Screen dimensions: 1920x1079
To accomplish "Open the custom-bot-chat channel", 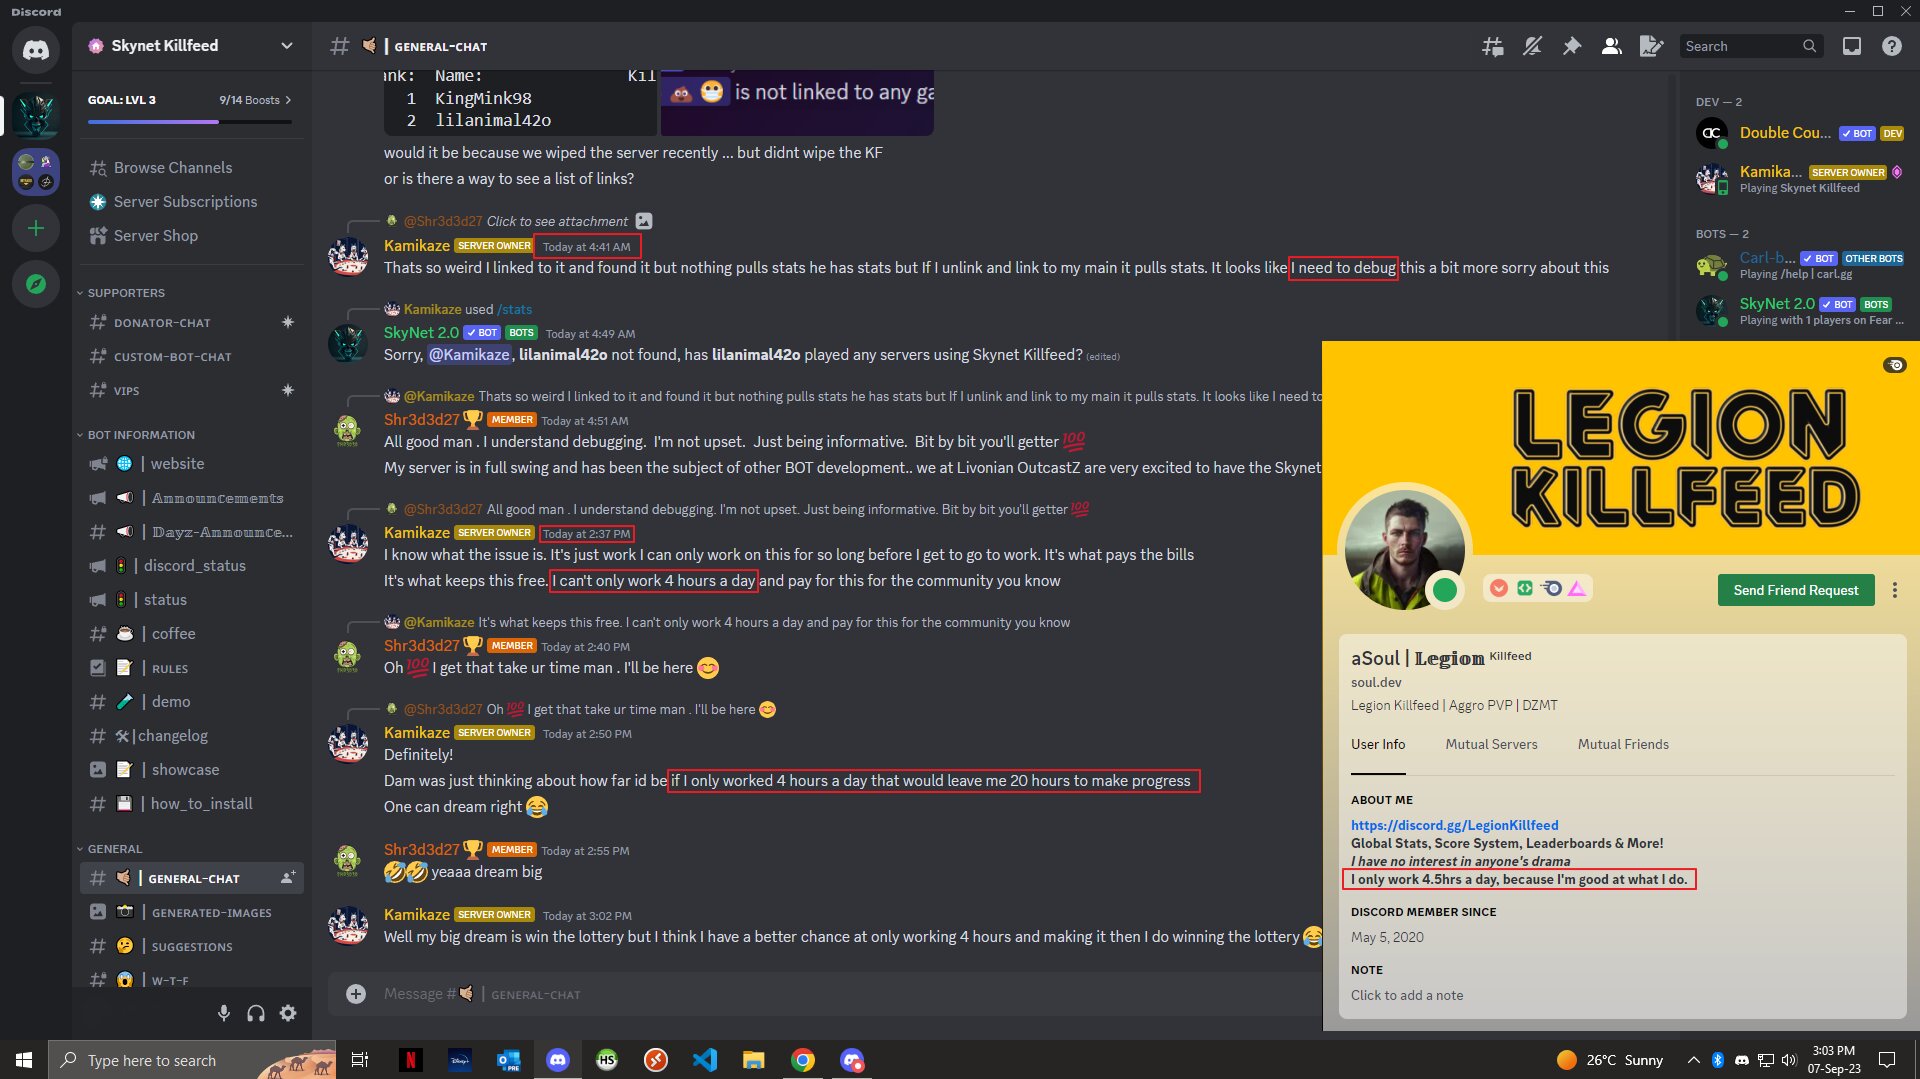I will (191, 357).
